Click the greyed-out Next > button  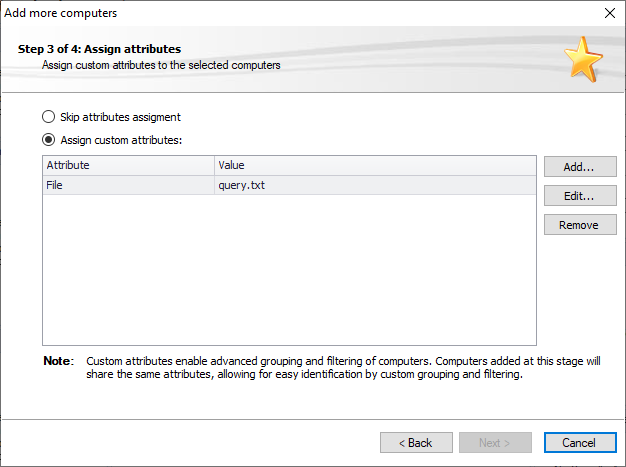point(495,443)
